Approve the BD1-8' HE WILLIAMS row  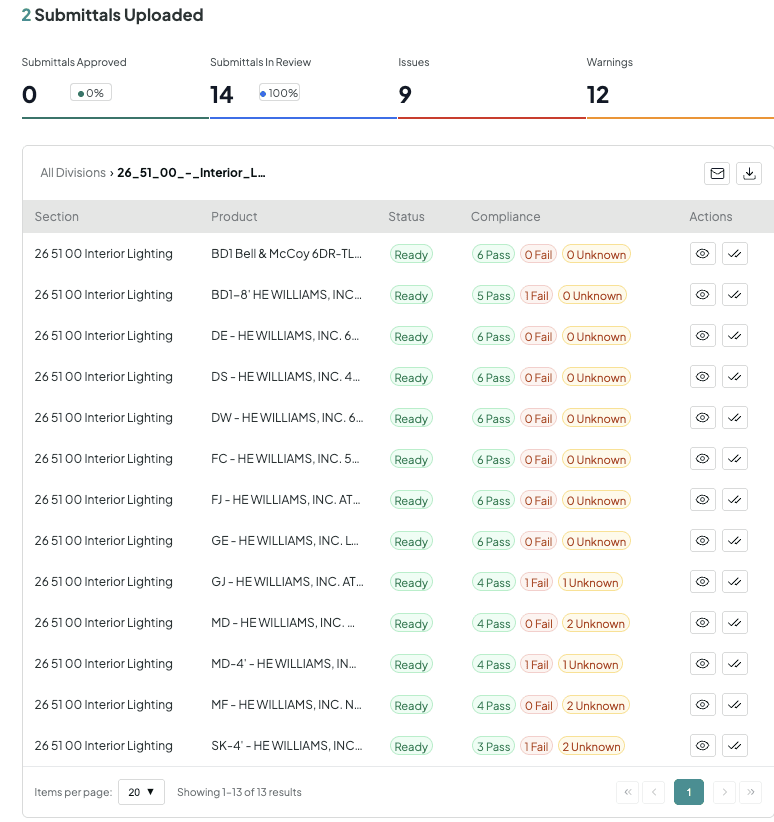click(735, 295)
